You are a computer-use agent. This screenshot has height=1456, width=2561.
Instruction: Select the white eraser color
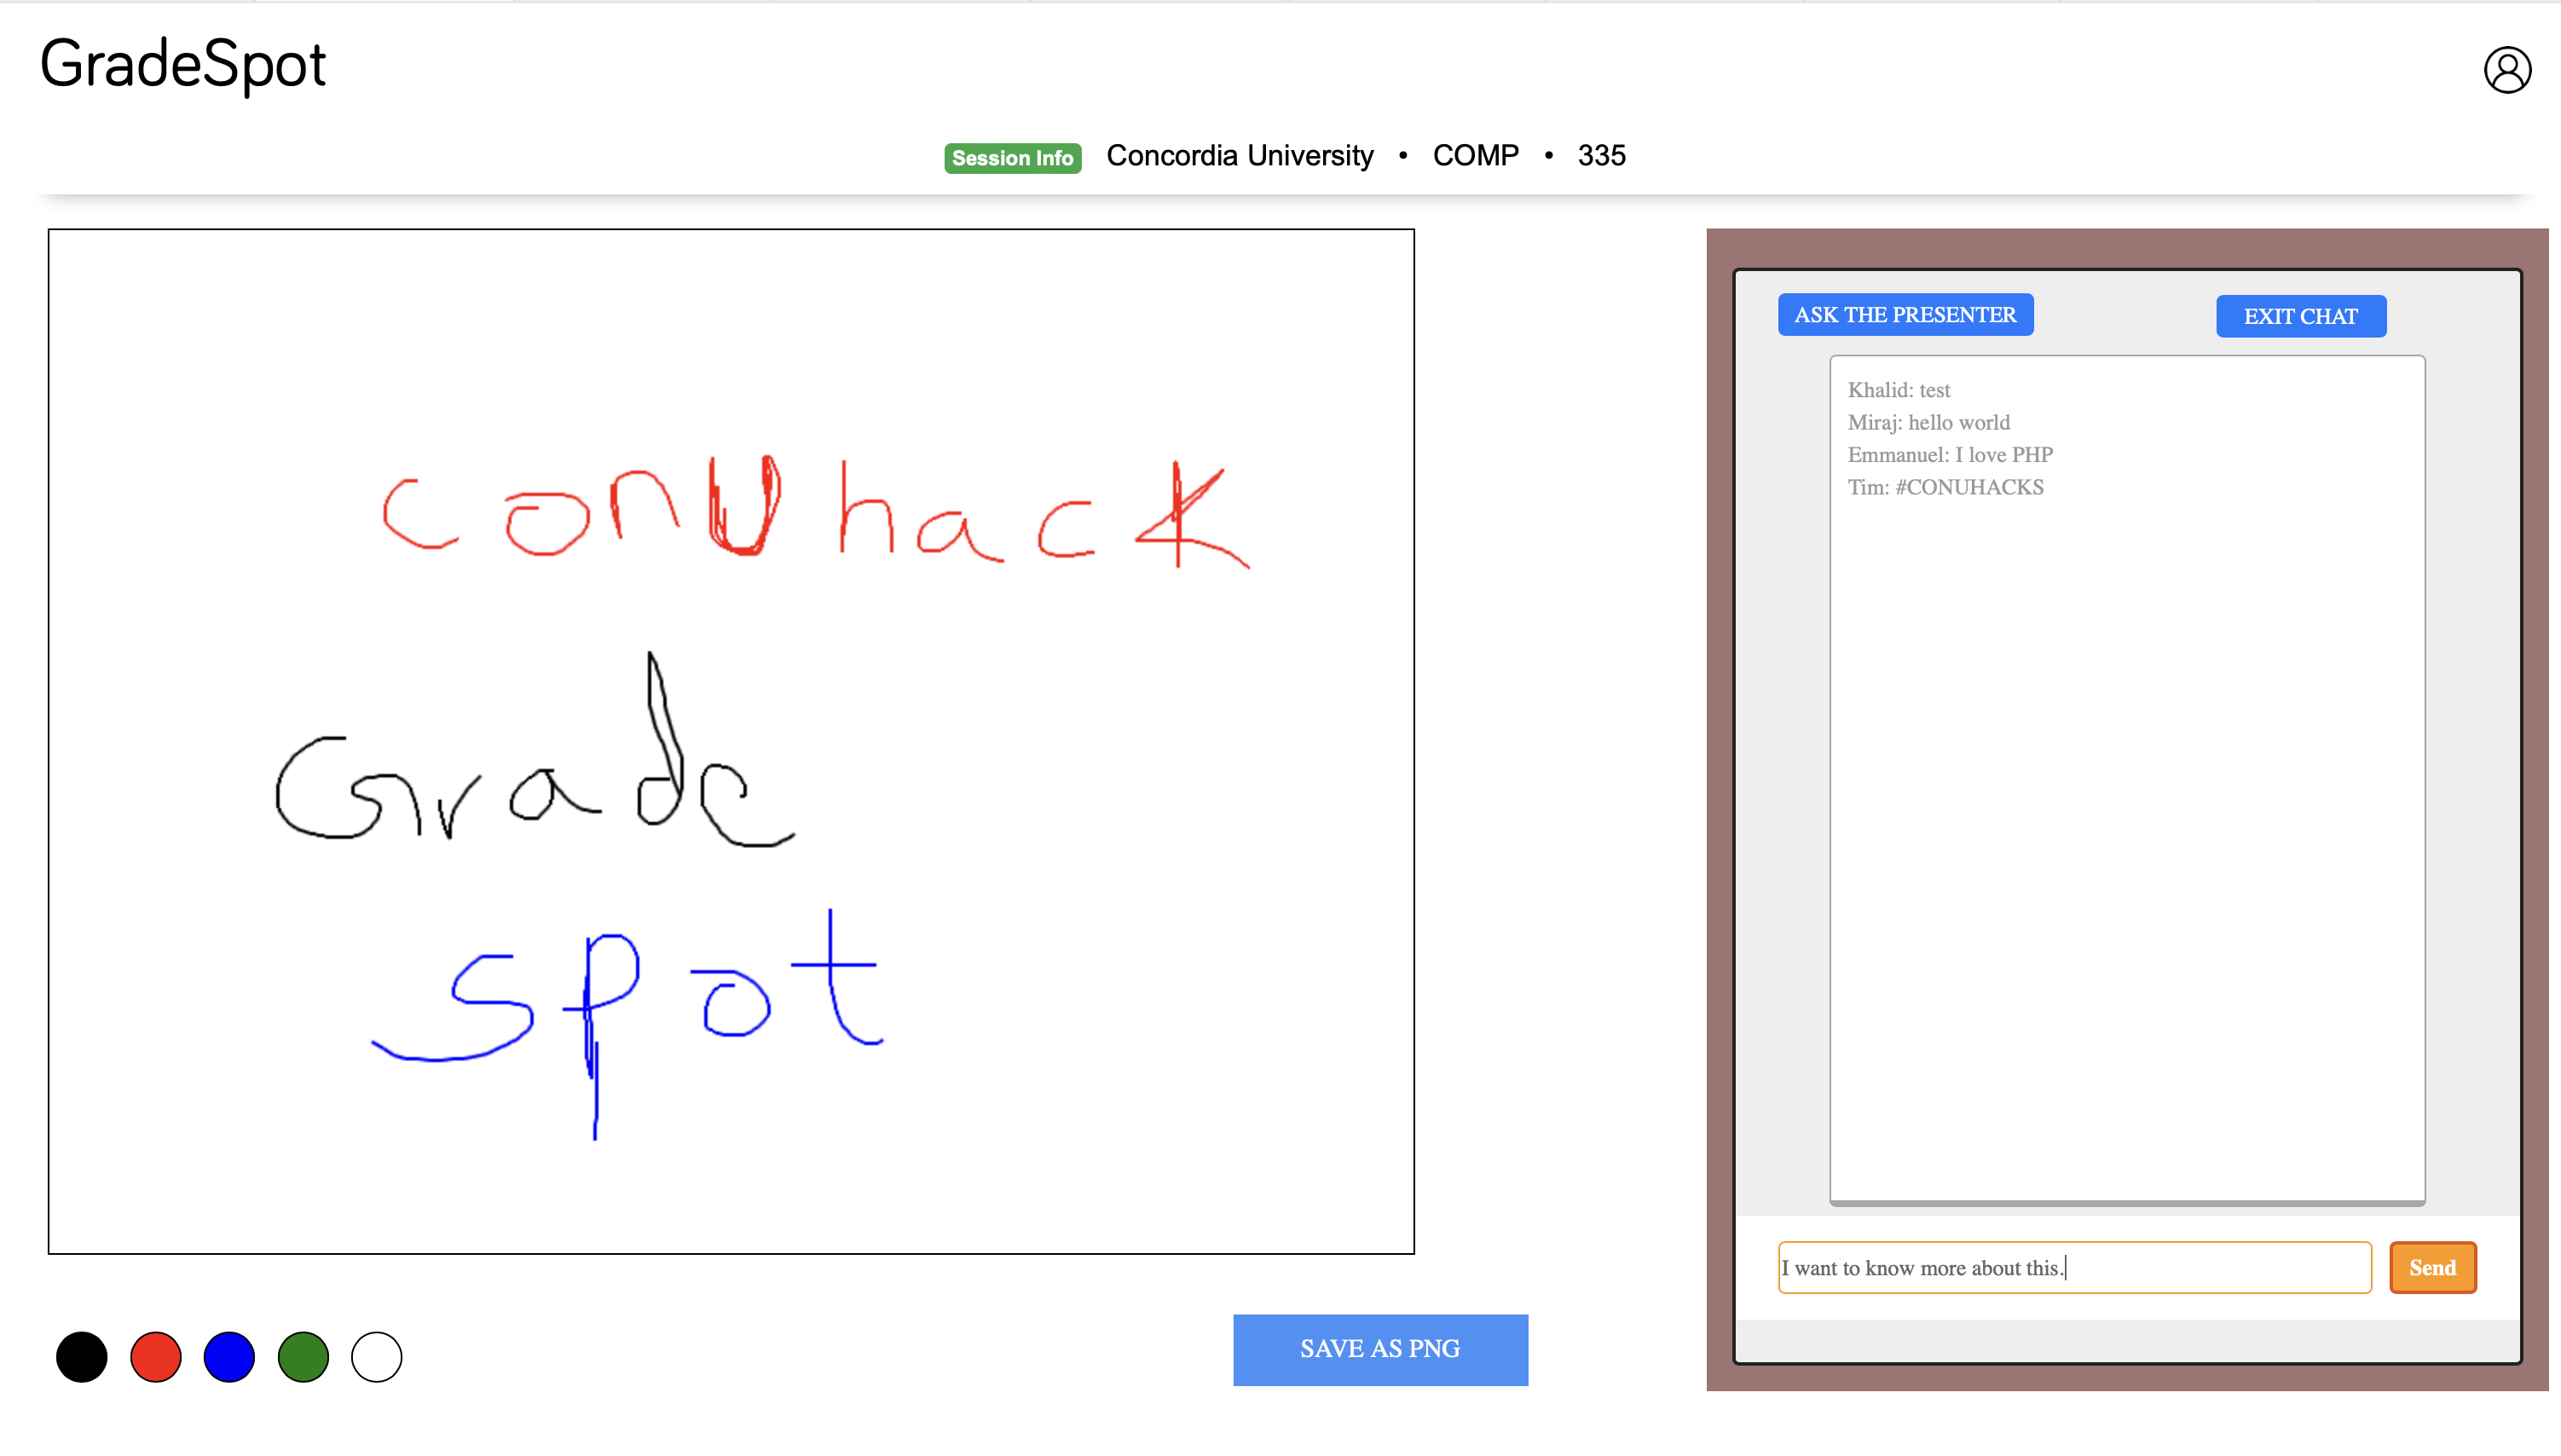pos(376,1357)
